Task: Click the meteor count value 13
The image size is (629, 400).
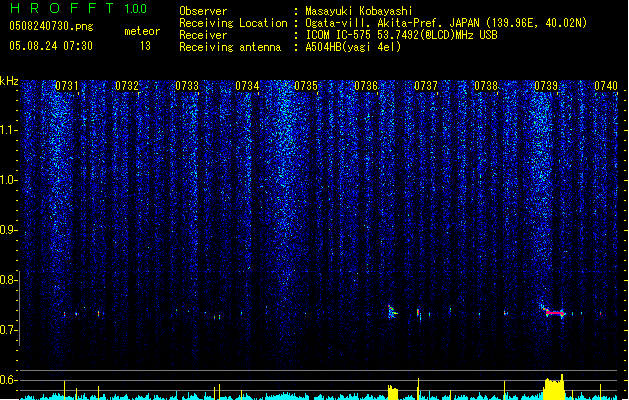Action: tap(145, 46)
